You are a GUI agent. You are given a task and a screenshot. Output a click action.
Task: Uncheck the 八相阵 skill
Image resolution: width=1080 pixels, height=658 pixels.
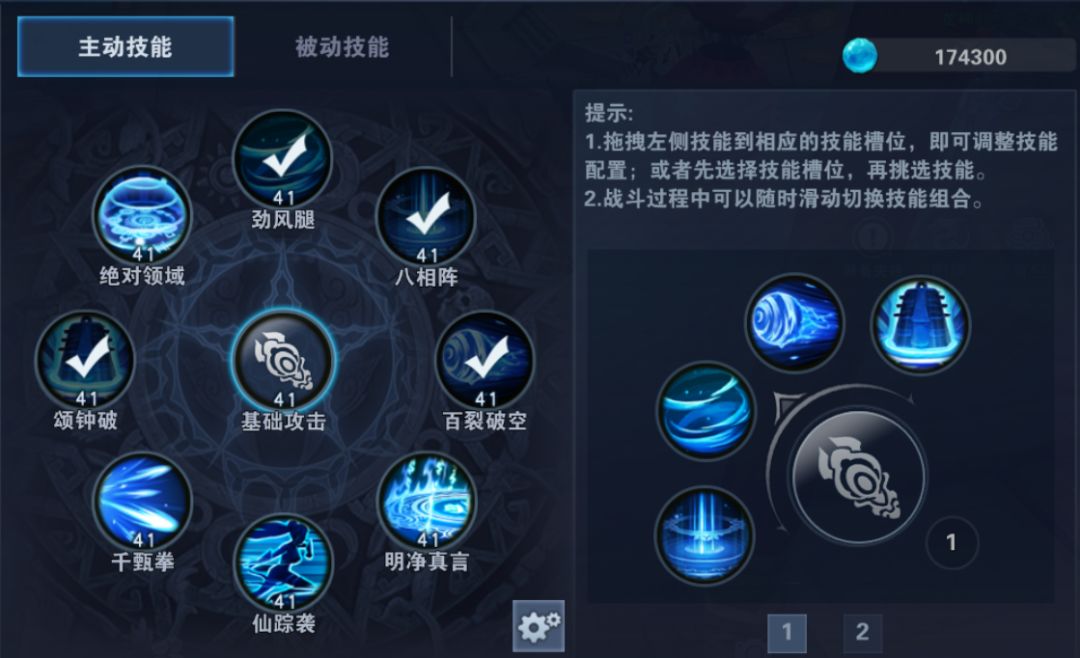click(427, 216)
